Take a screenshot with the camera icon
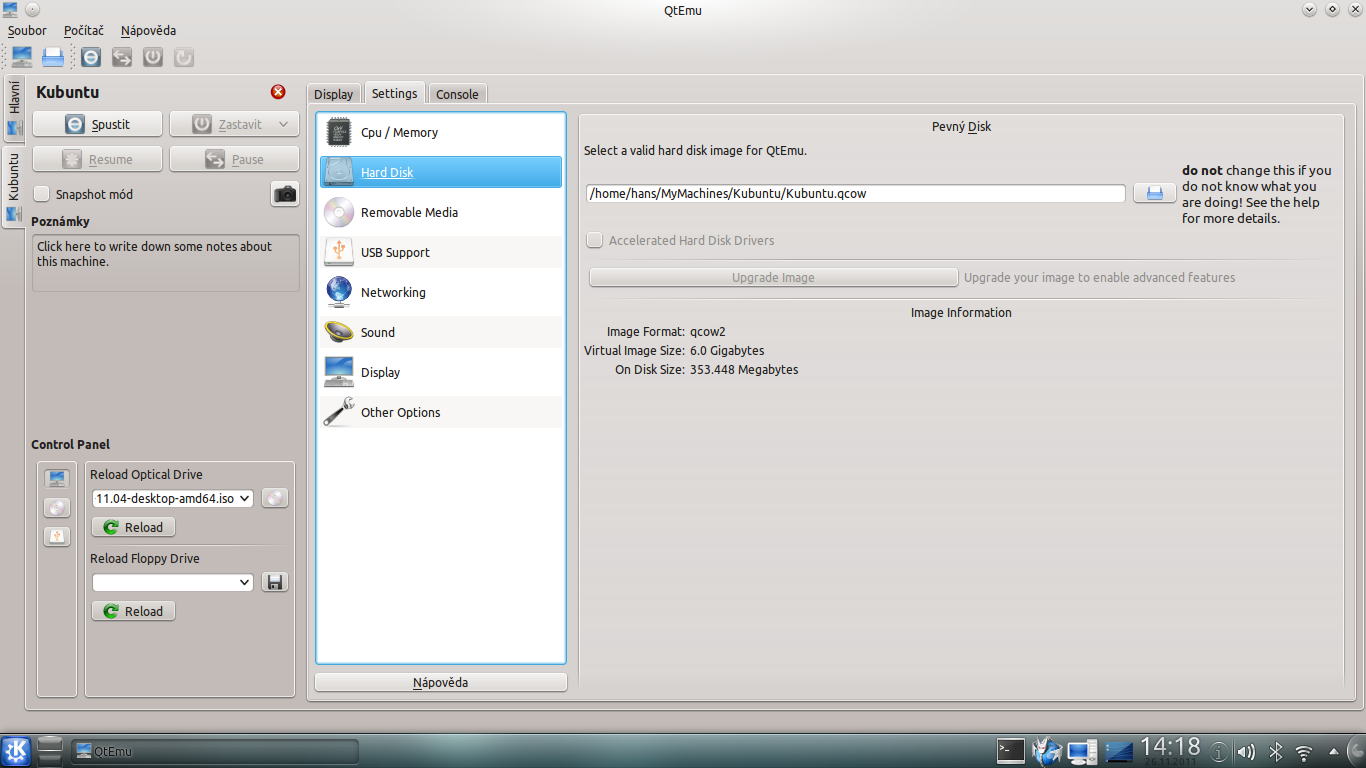This screenshot has width=1366, height=768. (285, 194)
